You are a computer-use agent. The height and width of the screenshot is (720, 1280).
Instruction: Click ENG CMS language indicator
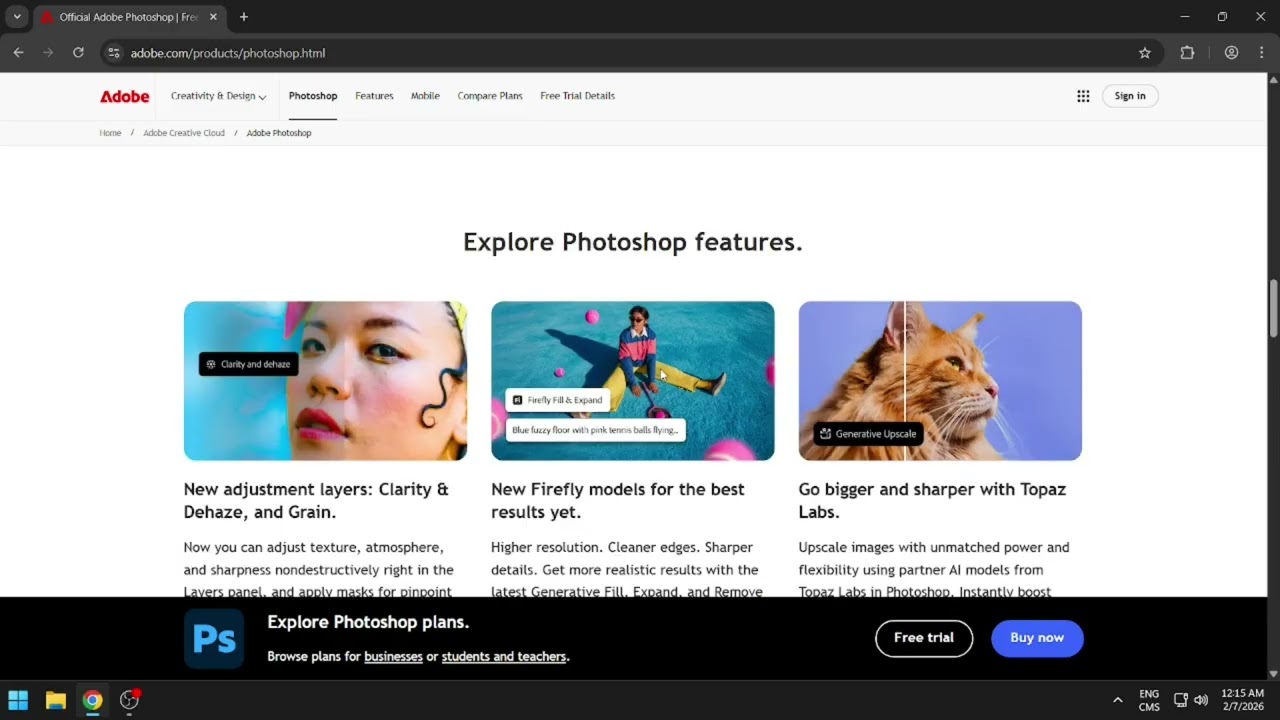coord(1149,700)
